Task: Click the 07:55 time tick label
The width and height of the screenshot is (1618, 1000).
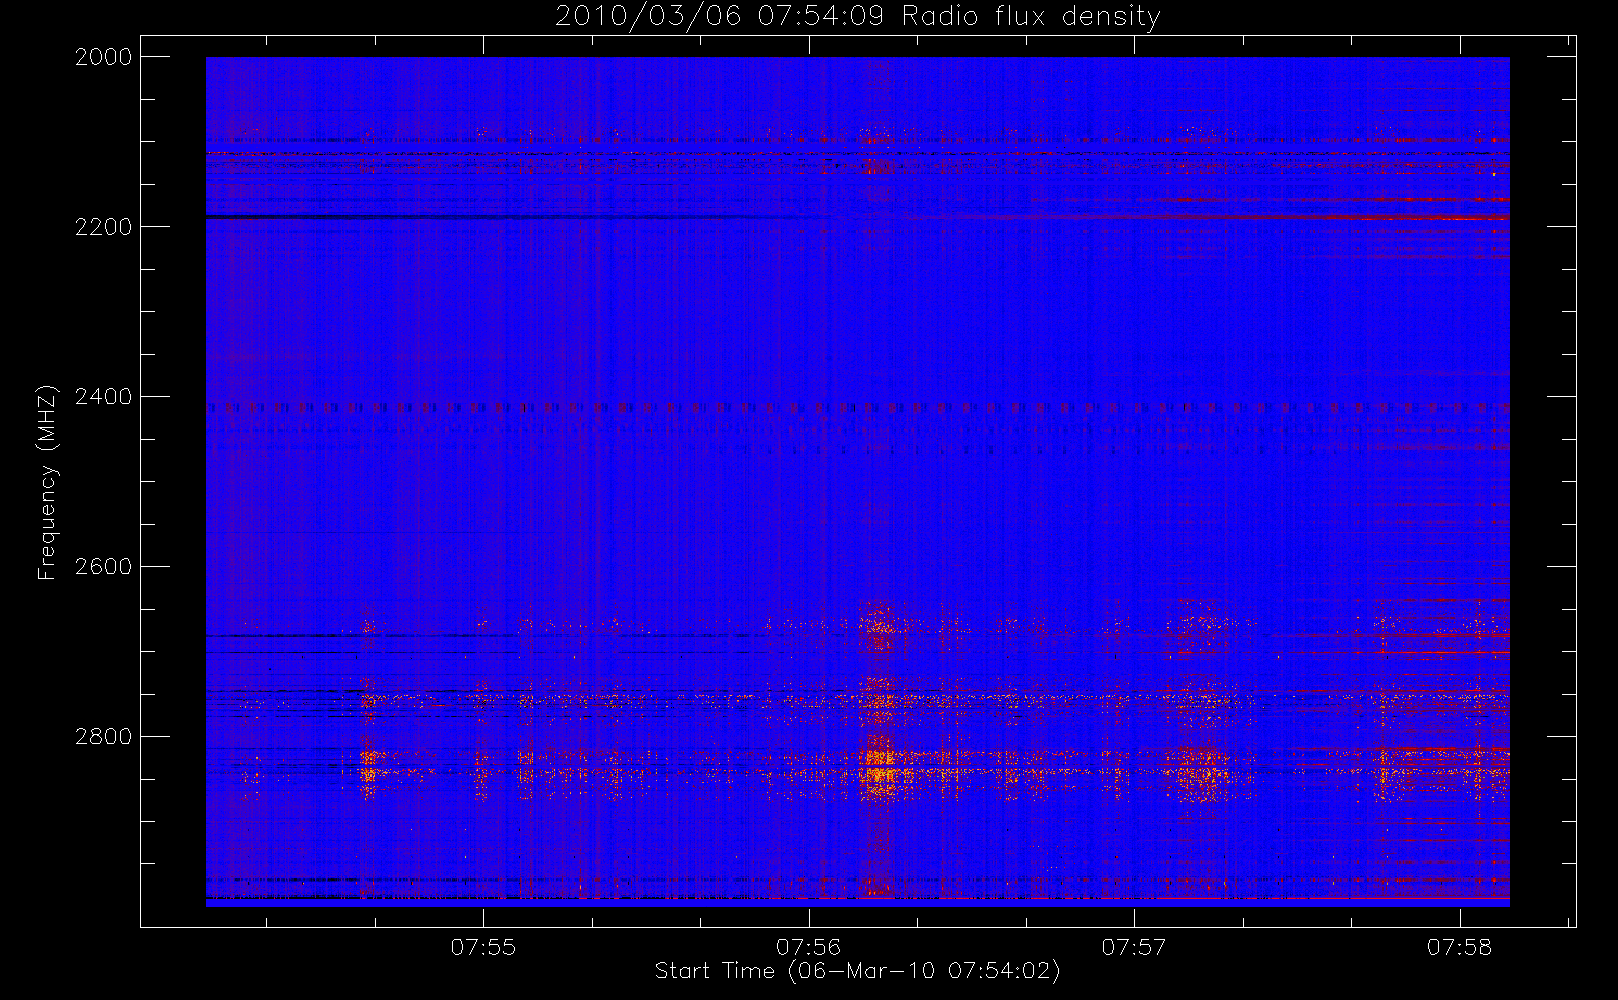Action: point(483,947)
